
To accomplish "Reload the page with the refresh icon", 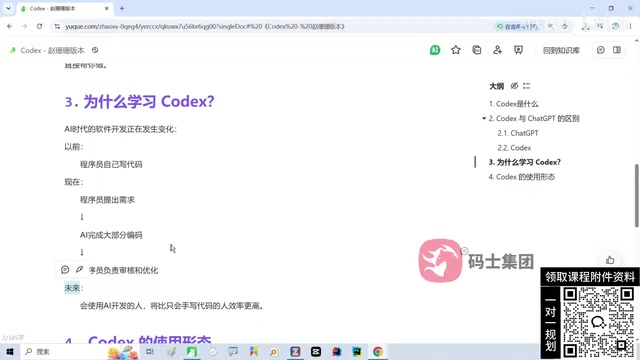I will (40, 26).
